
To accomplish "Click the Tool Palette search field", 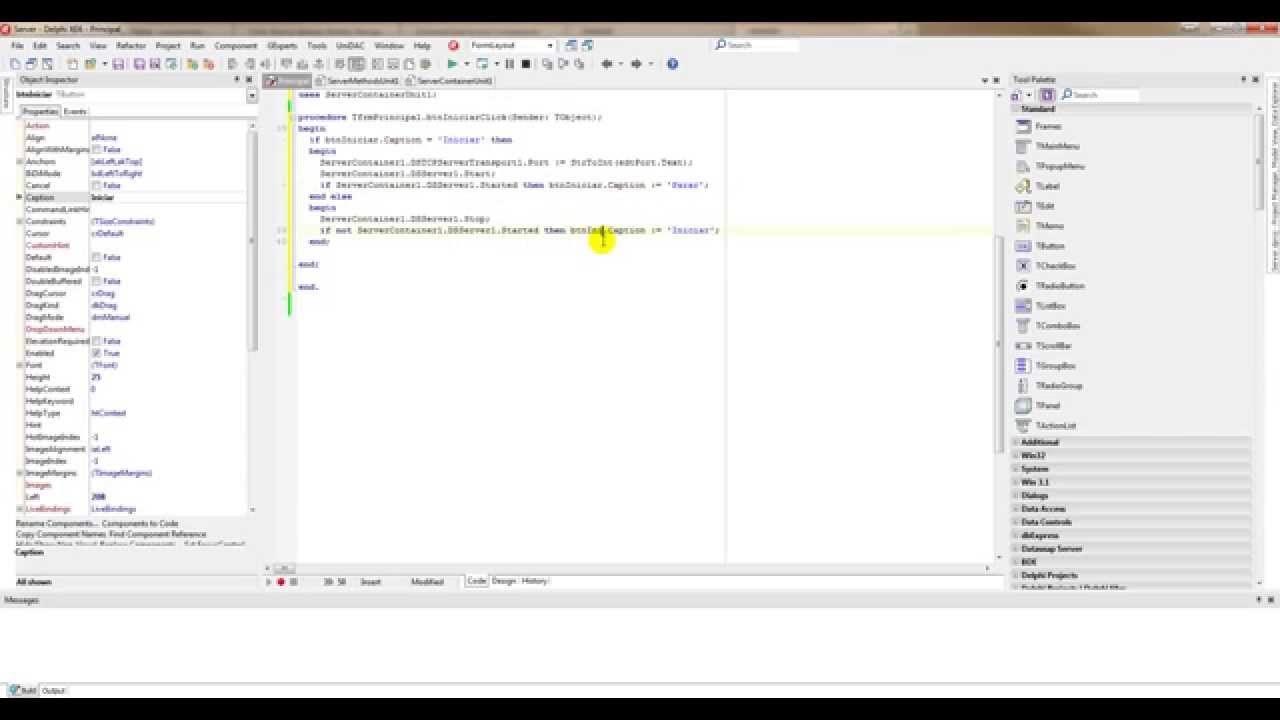I will pos(1099,95).
